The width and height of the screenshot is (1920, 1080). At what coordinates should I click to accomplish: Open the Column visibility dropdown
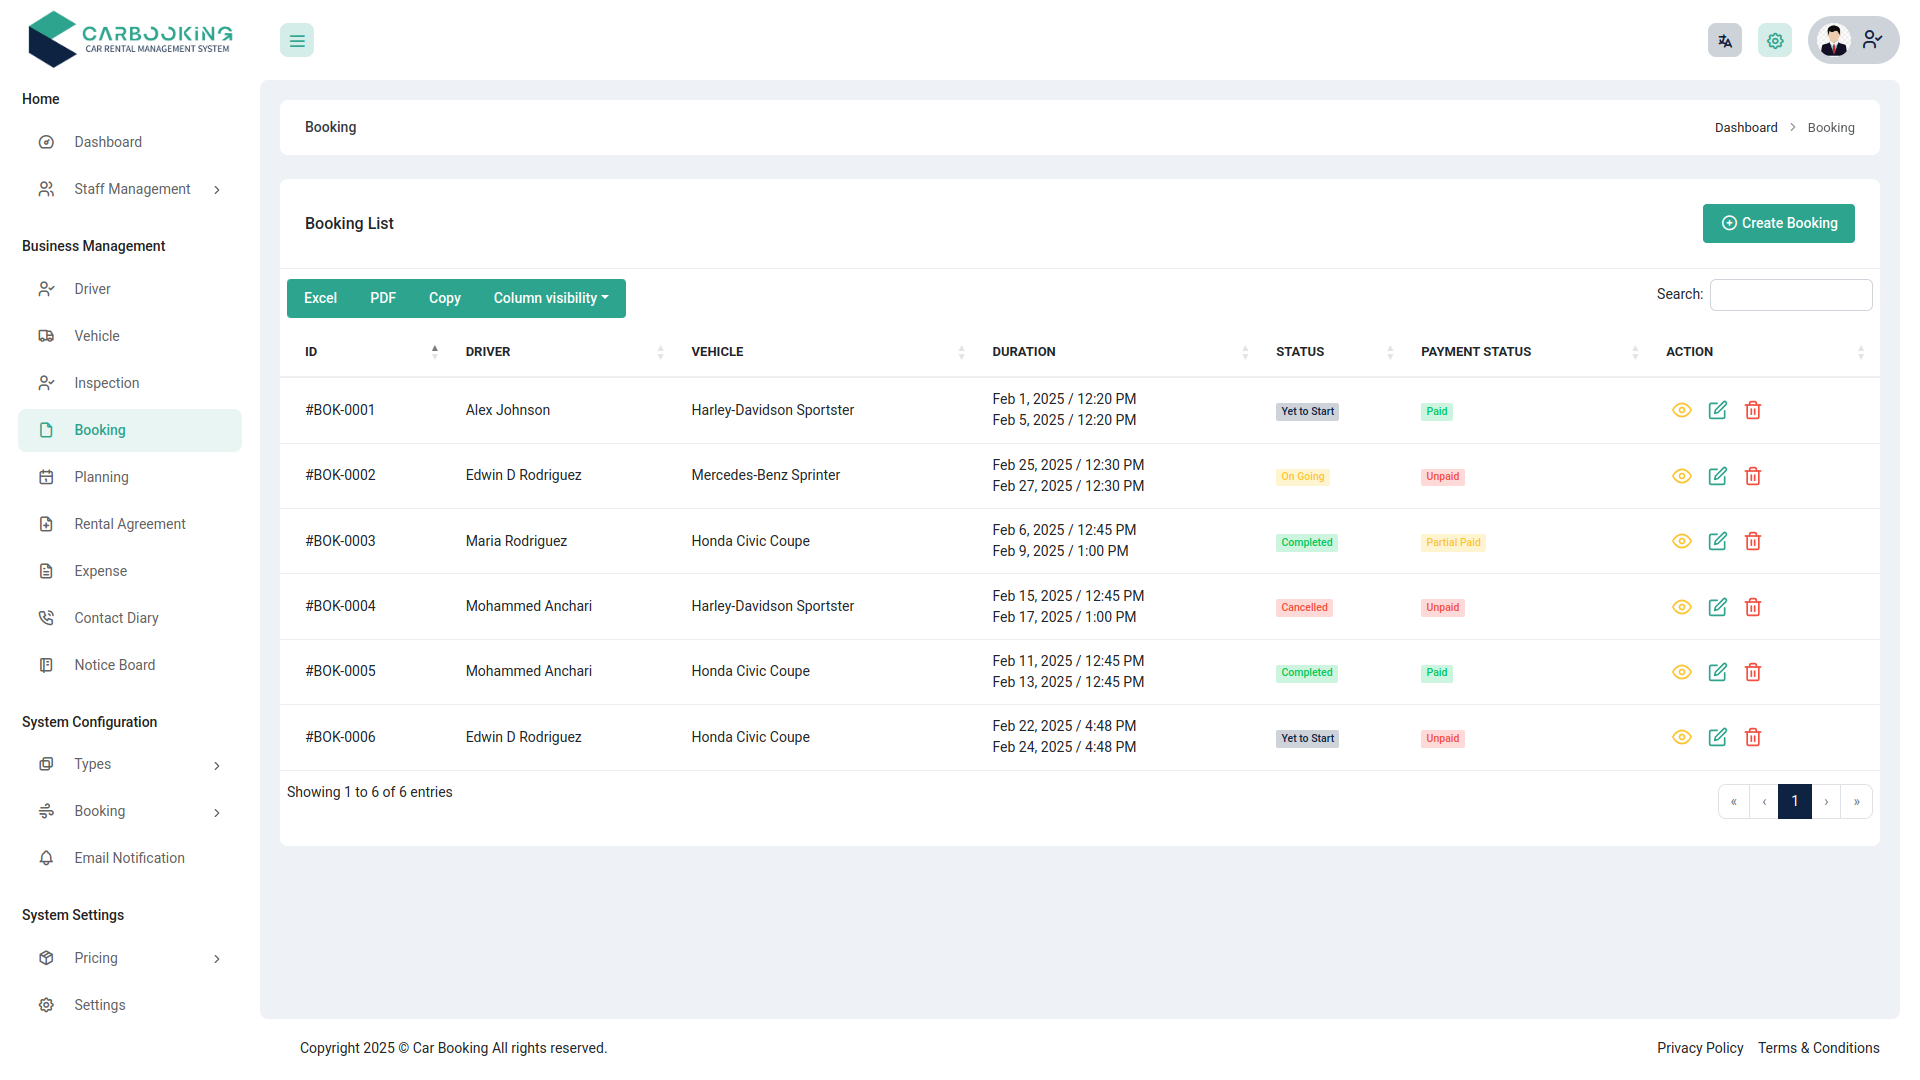click(550, 298)
